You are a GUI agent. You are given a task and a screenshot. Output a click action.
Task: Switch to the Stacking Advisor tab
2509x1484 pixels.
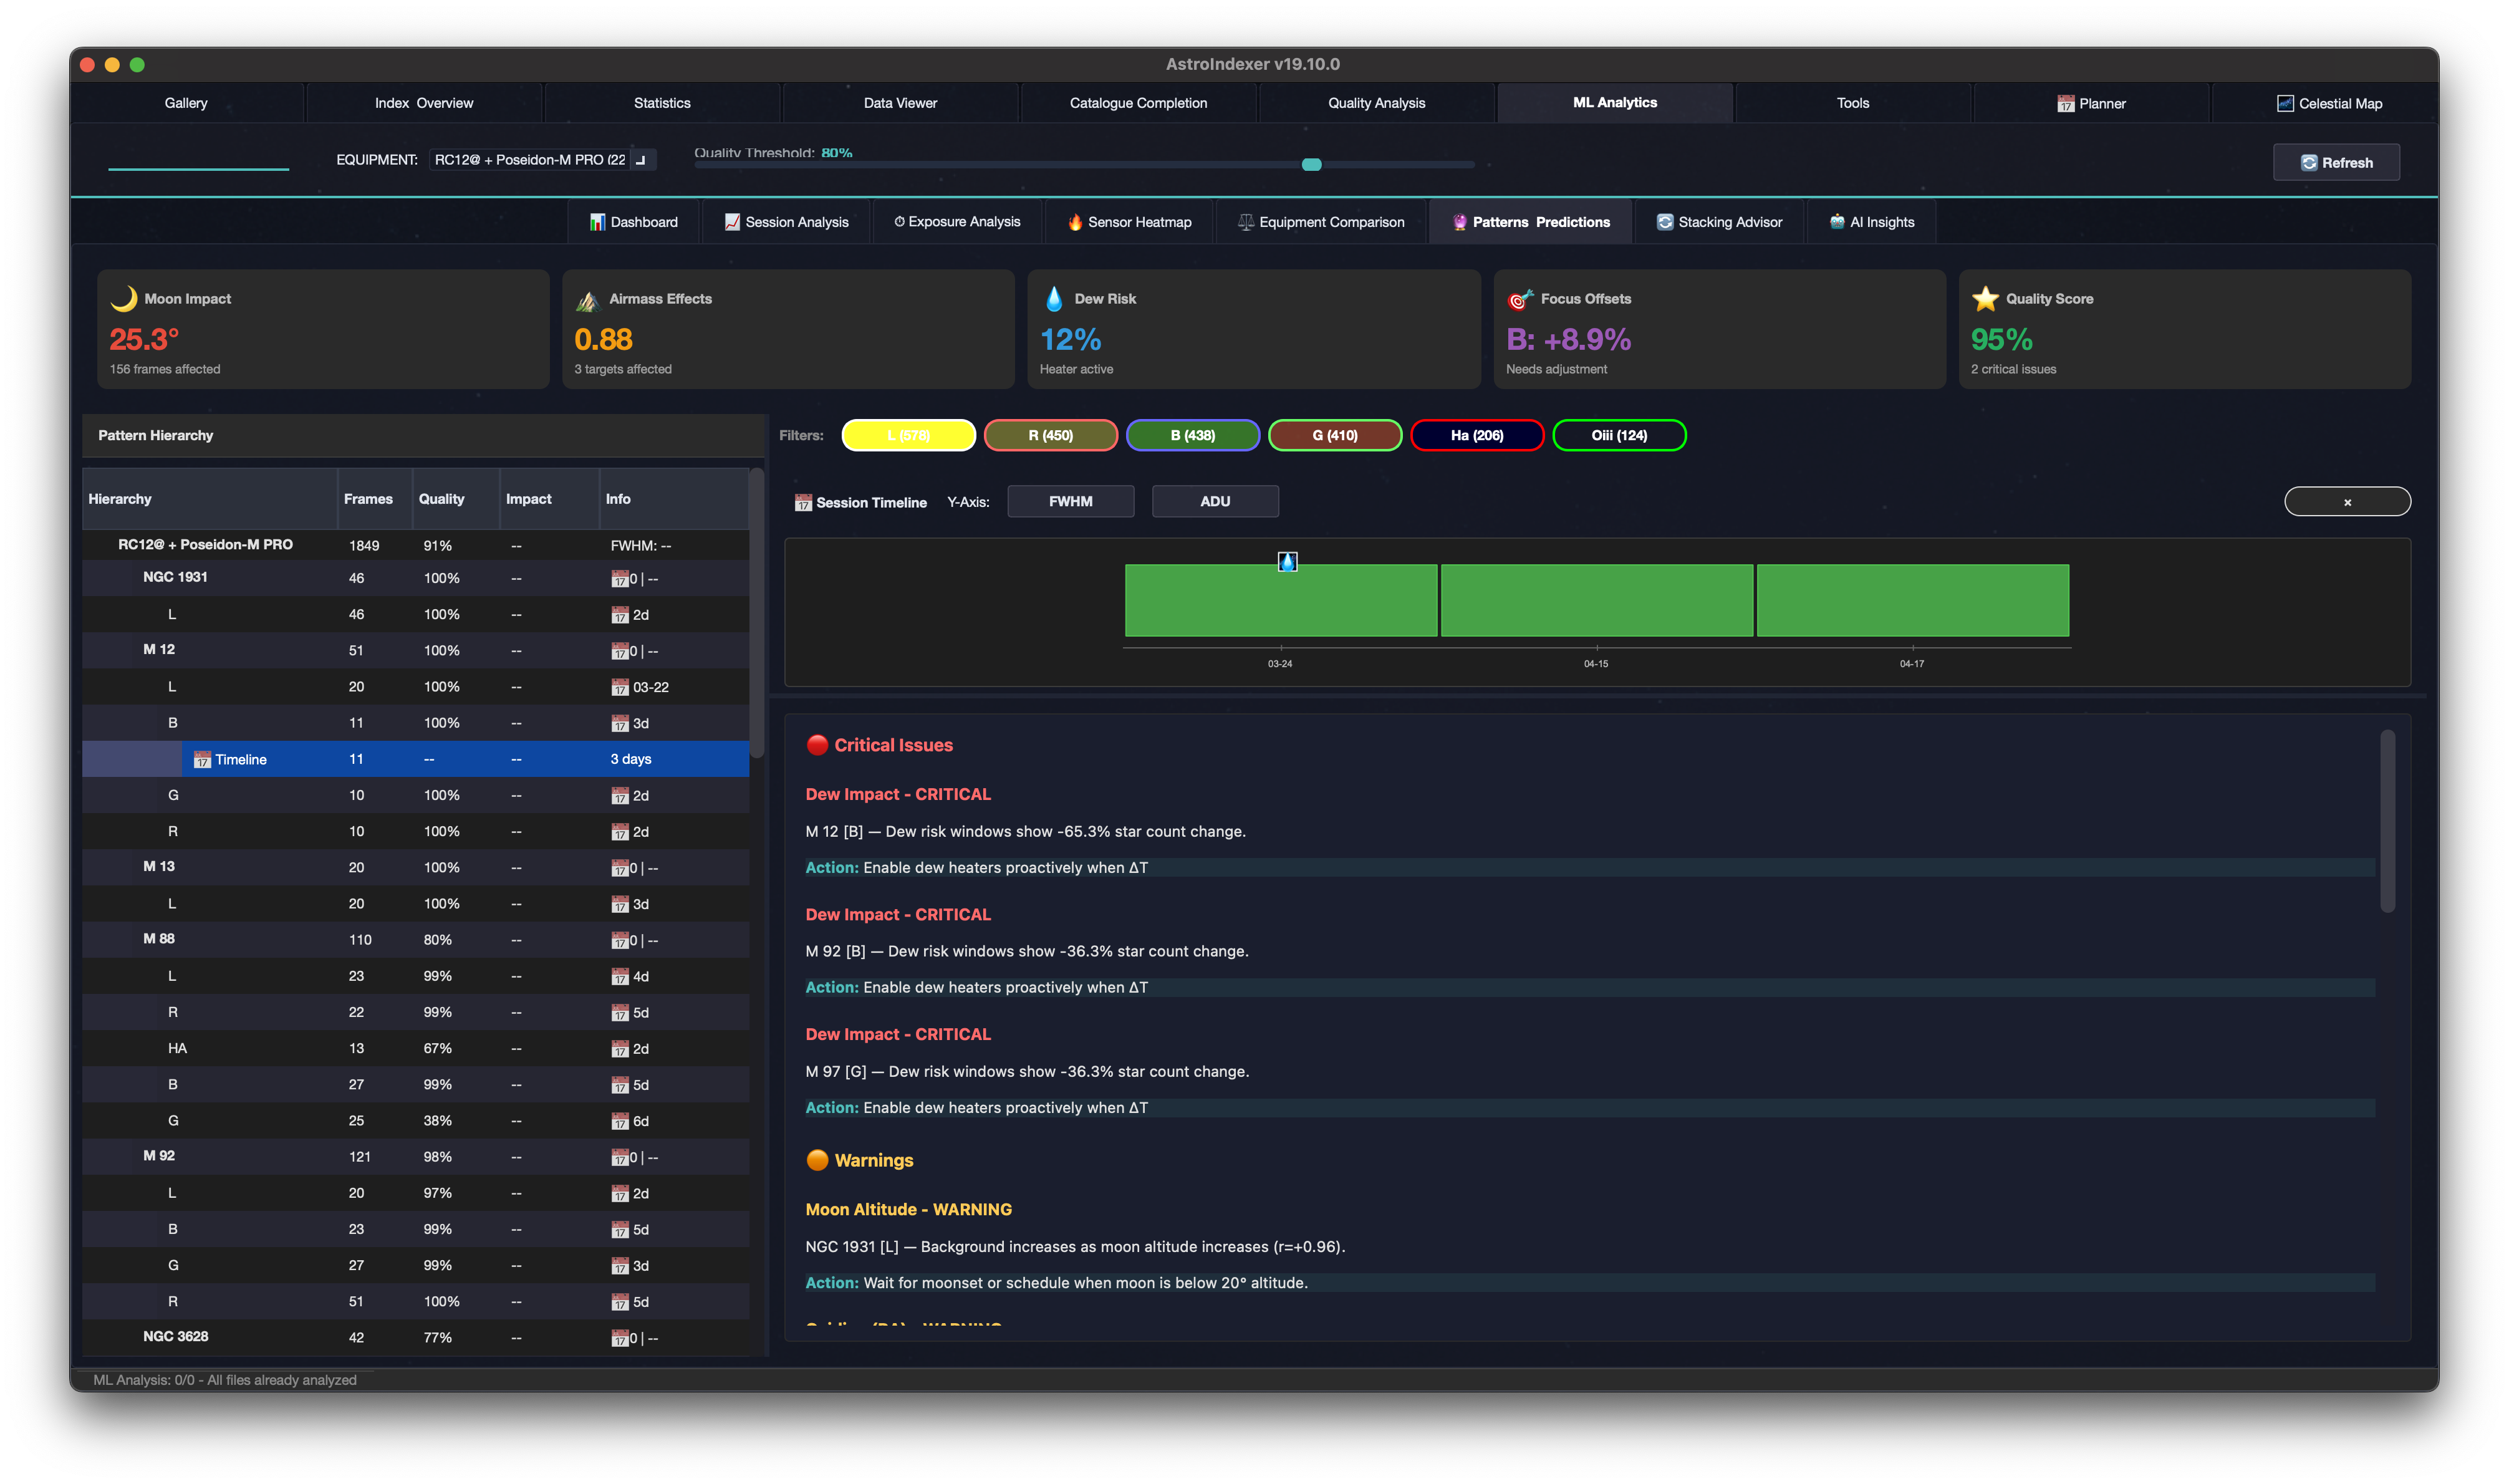coord(1719,222)
